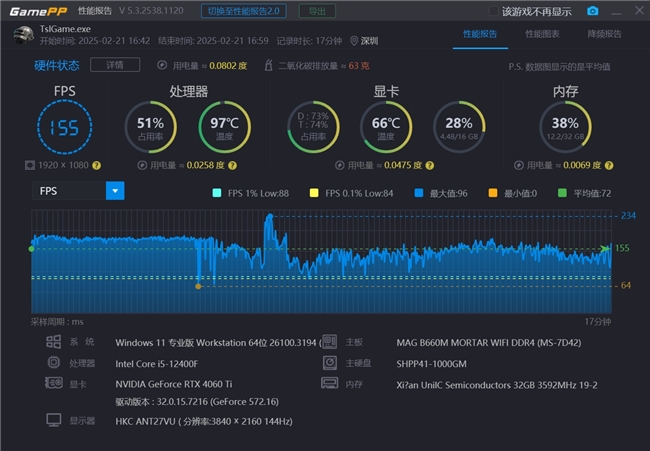Screen dimensions: 650x451
Task: Click the help icon next to 0.0258 度
Action: (x=233, y=165)
